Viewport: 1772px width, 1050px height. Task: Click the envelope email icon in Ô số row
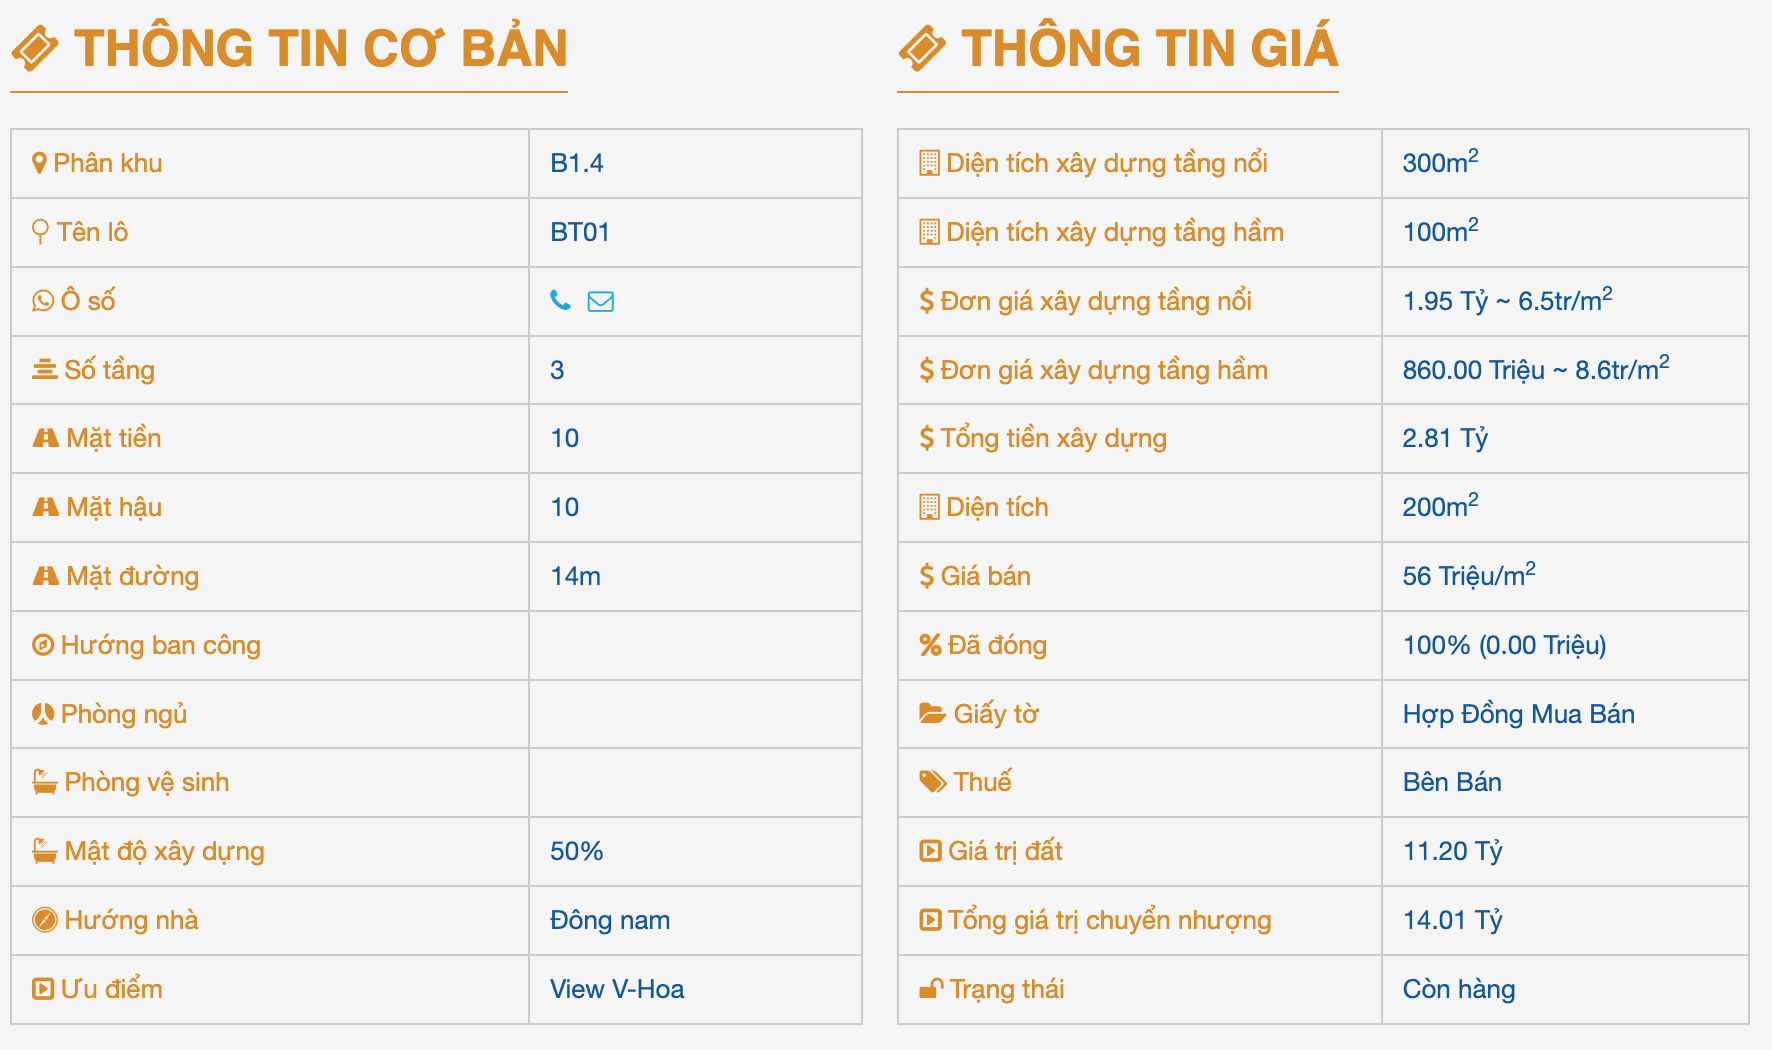[x=600, y=301]
